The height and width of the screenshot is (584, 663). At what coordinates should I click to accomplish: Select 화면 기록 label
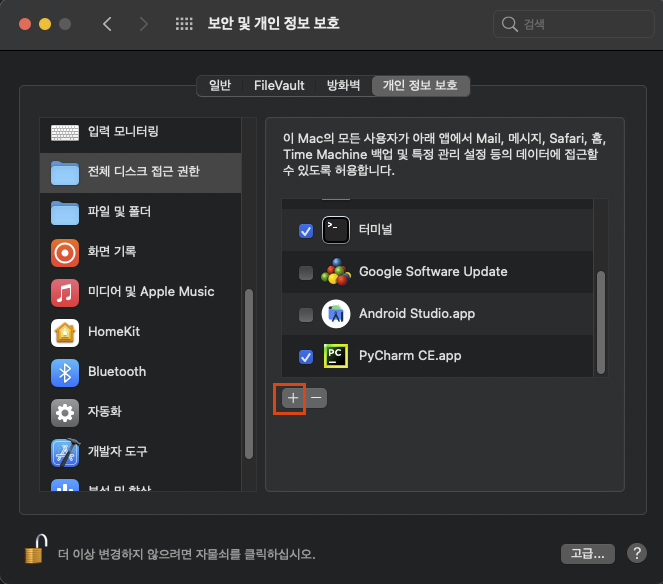(112, 251)
